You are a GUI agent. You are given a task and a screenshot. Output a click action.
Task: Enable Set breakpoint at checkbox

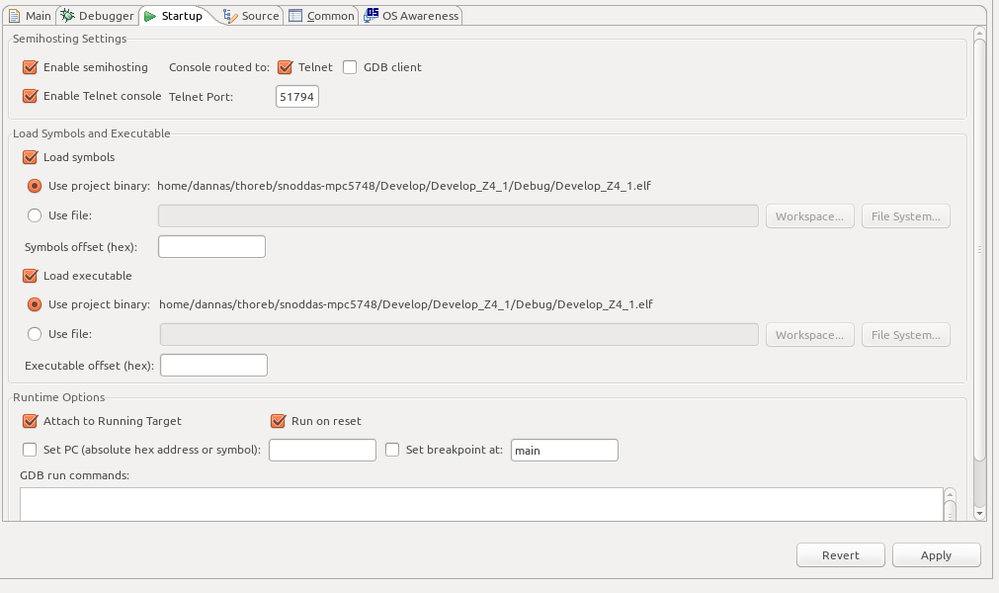392,450
